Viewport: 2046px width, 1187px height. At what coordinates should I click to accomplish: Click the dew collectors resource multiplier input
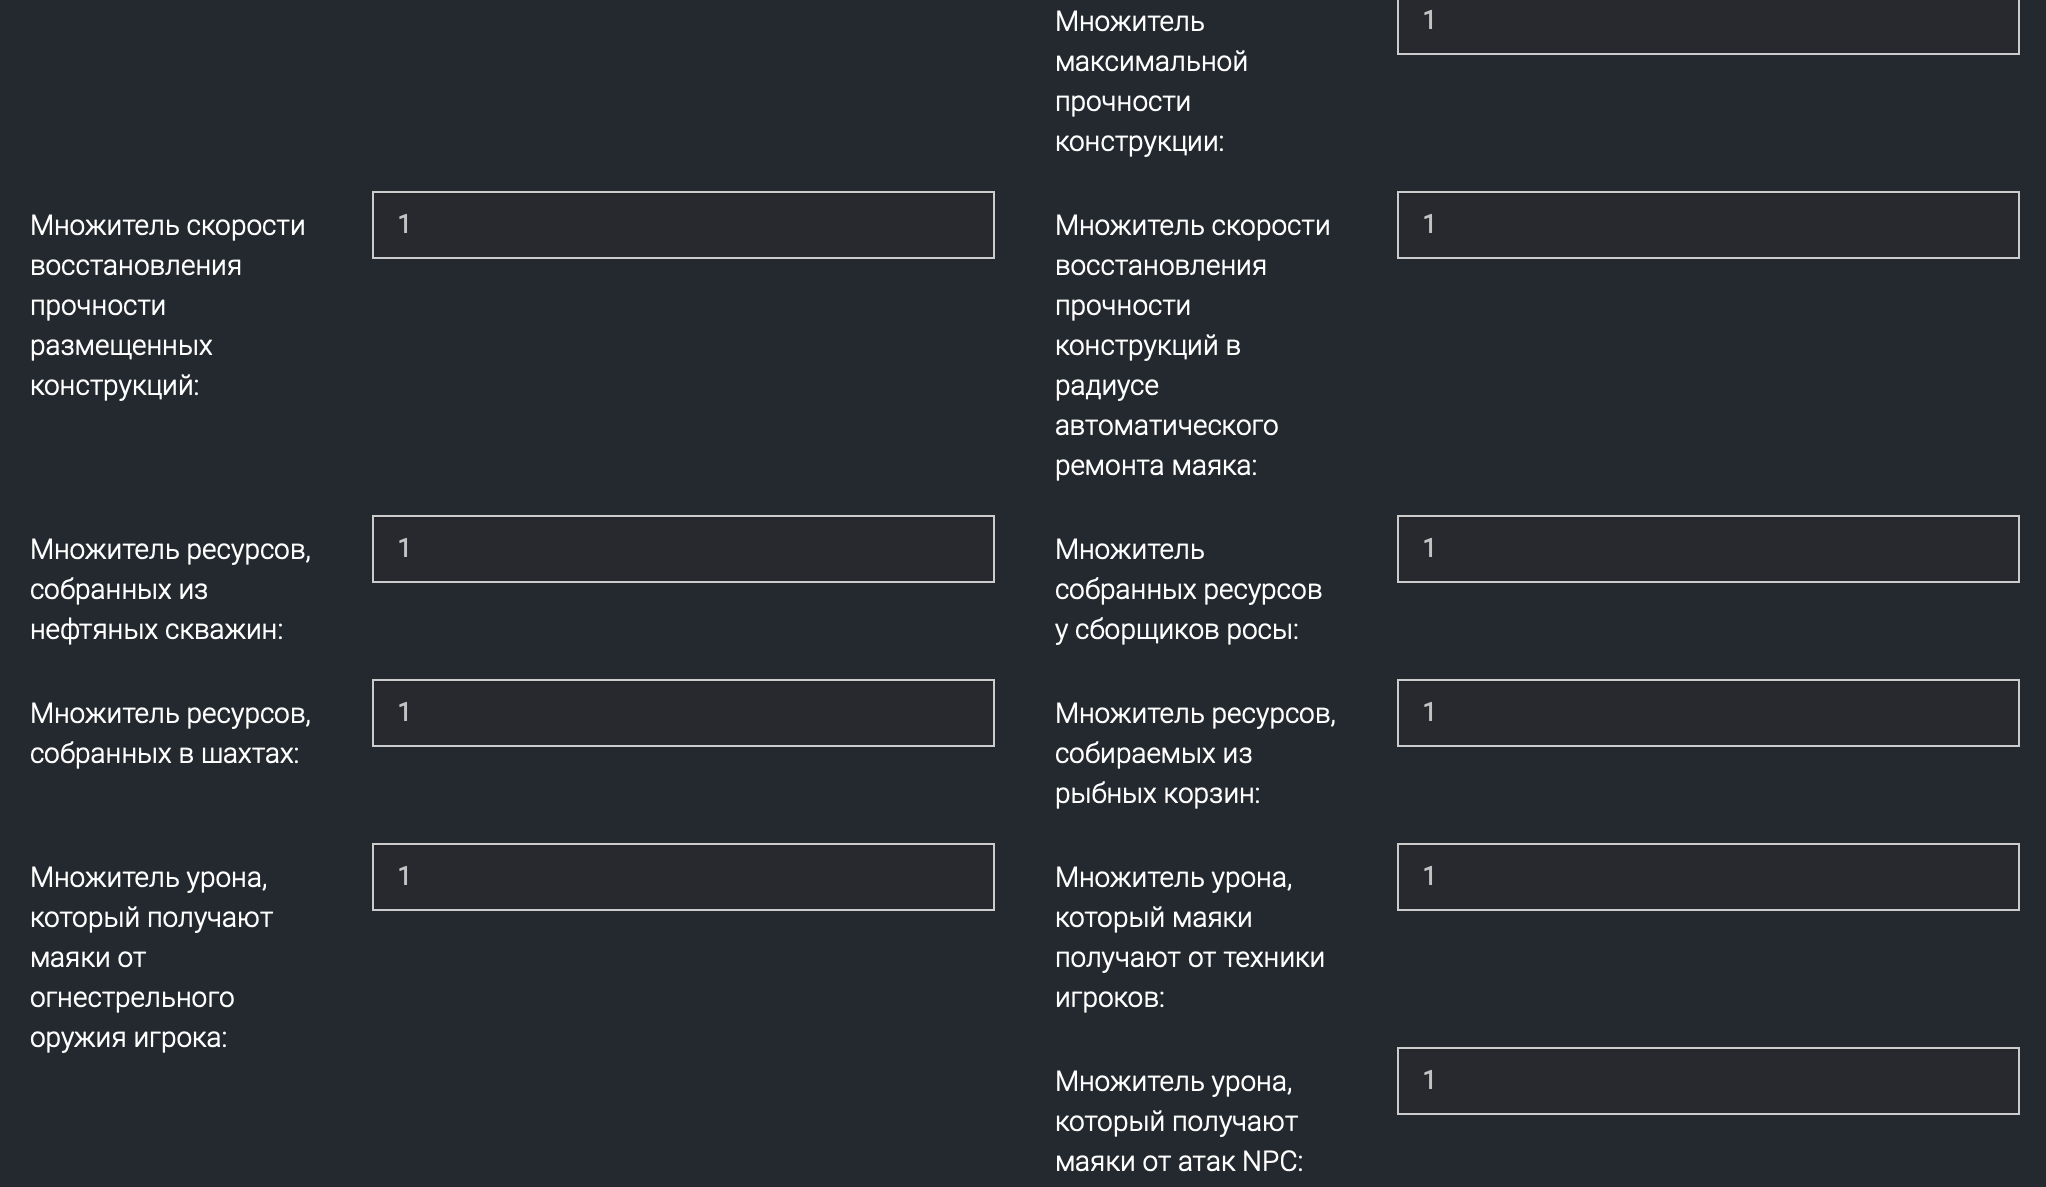point(1707,549)
